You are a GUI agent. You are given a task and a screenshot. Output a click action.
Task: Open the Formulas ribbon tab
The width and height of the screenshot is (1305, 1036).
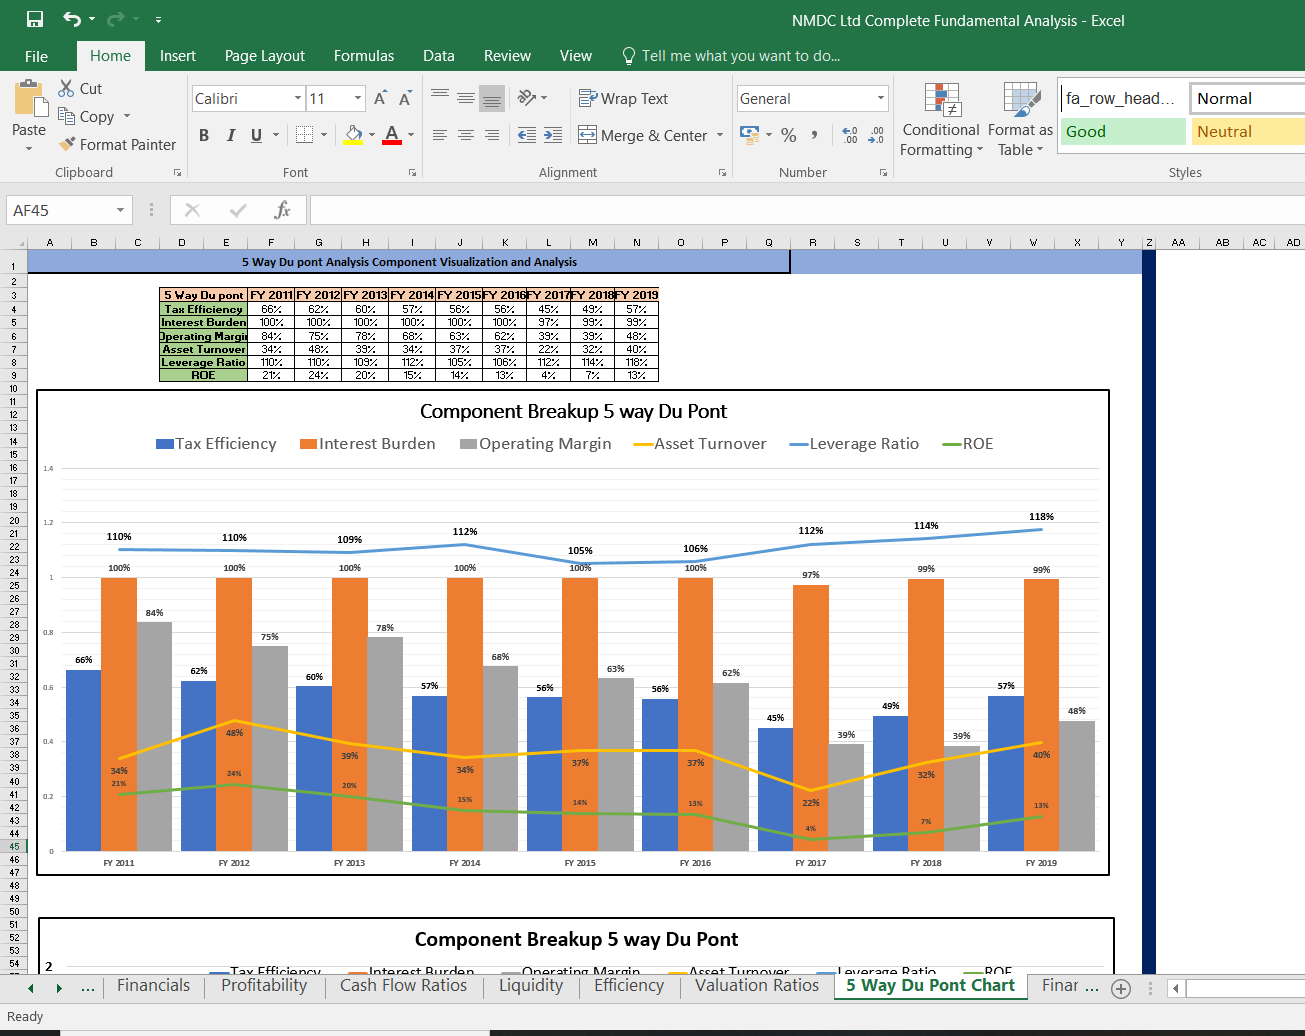click(x=364, y=56)
